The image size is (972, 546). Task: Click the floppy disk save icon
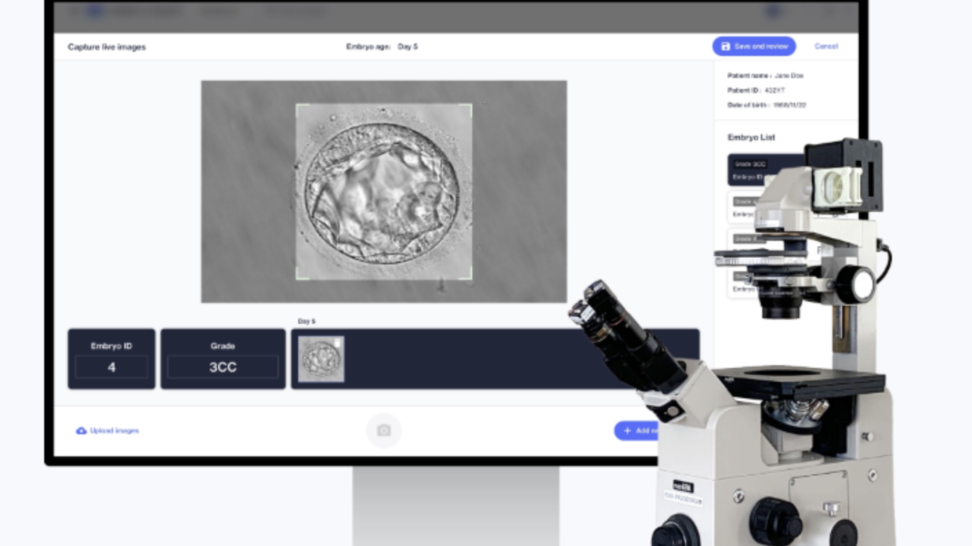click(x=726, y=46)
